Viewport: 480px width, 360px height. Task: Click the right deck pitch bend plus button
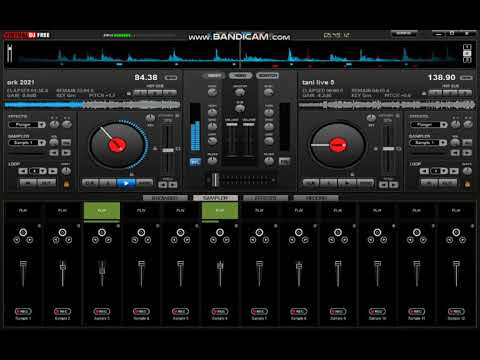[394, 185]
